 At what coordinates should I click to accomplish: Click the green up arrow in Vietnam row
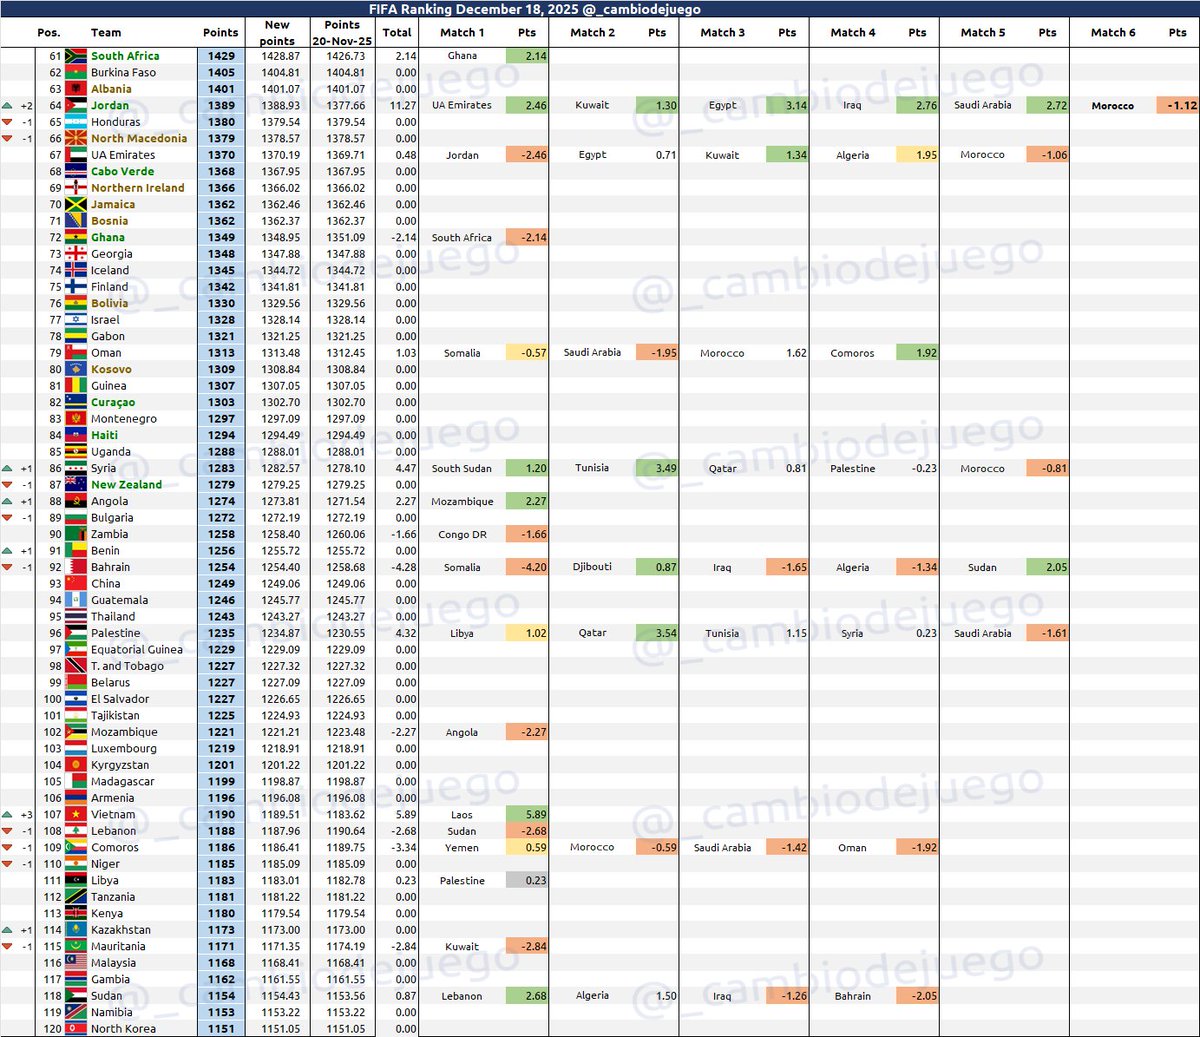point(8,815)
